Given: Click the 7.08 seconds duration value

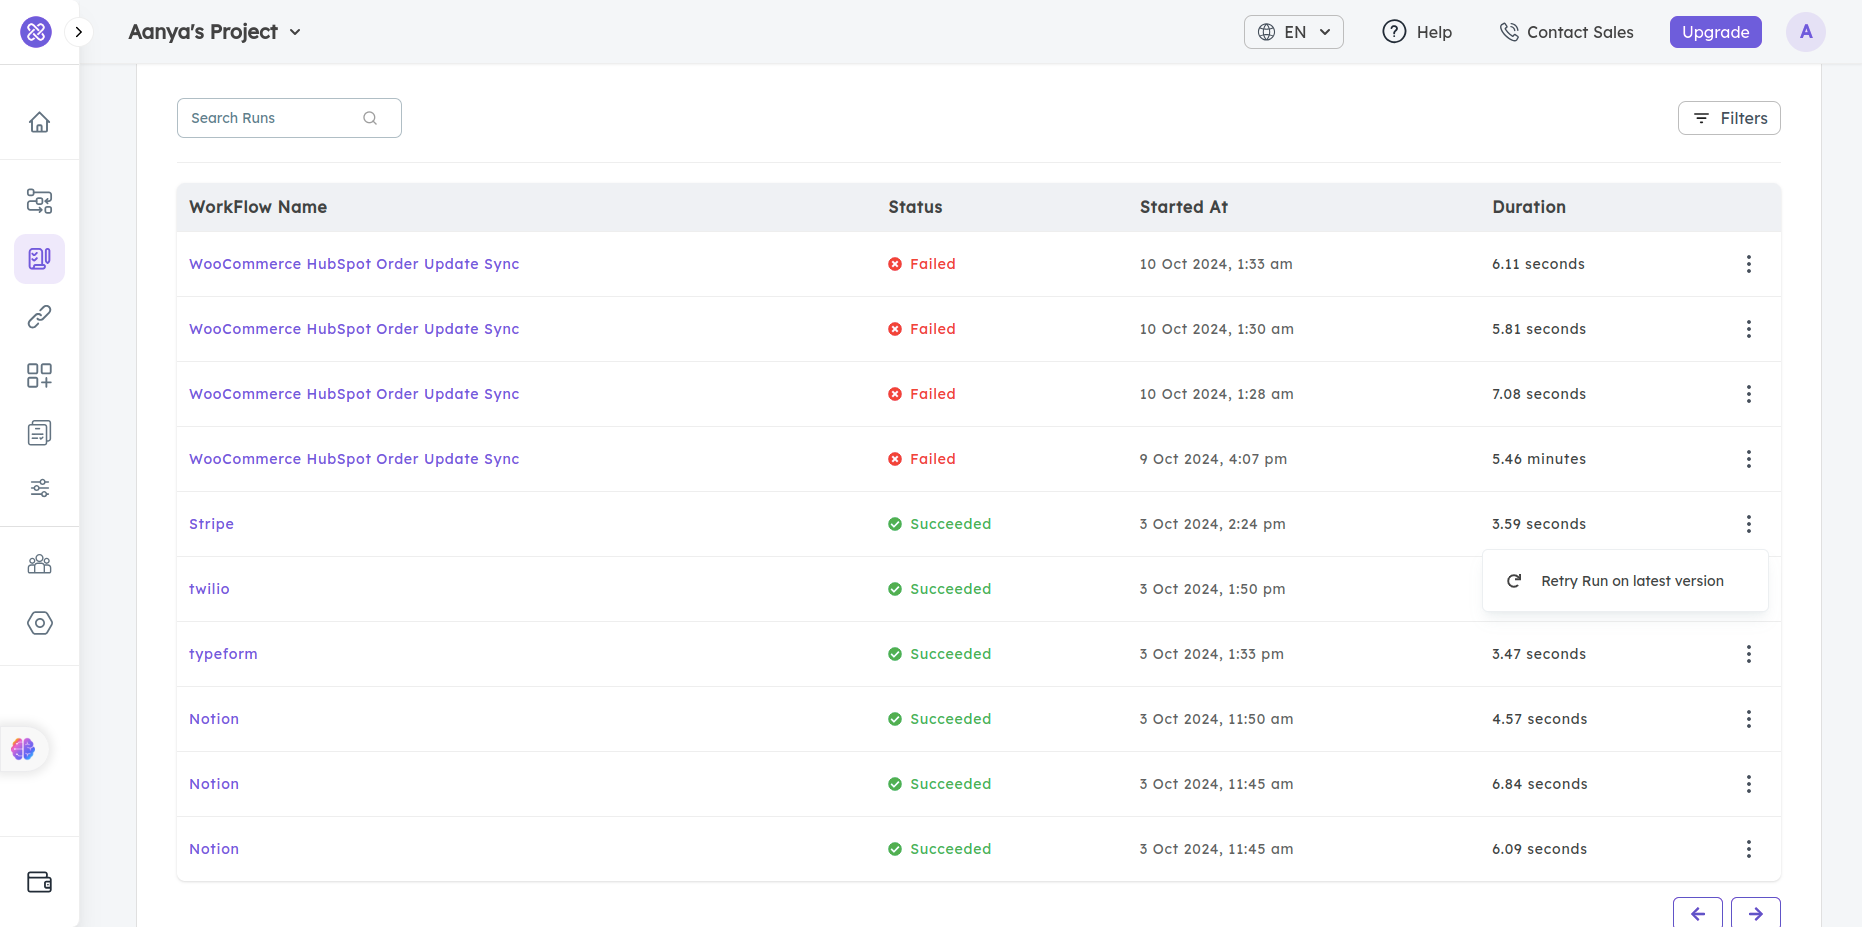Looking at the screenshot, I should [x=1539, y=394].
